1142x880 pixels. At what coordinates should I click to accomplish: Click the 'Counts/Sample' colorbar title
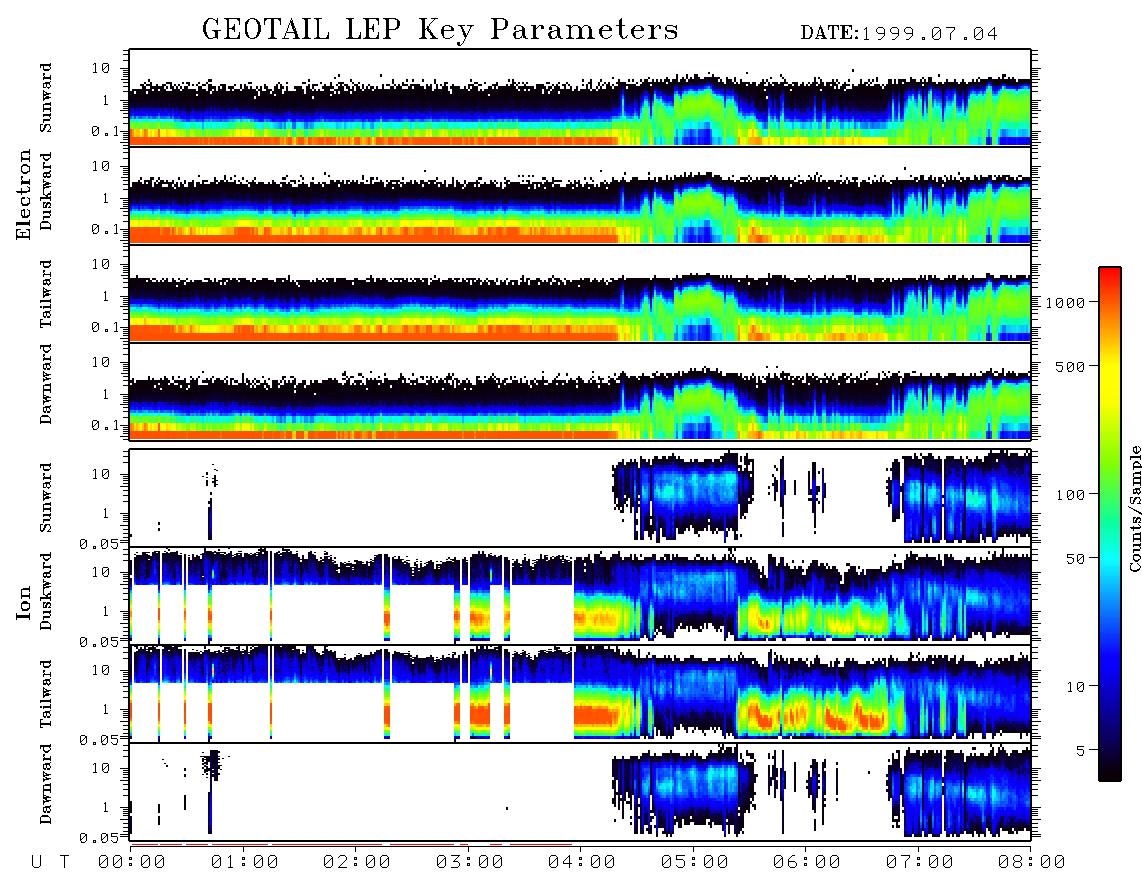(x=1135, y=508)
